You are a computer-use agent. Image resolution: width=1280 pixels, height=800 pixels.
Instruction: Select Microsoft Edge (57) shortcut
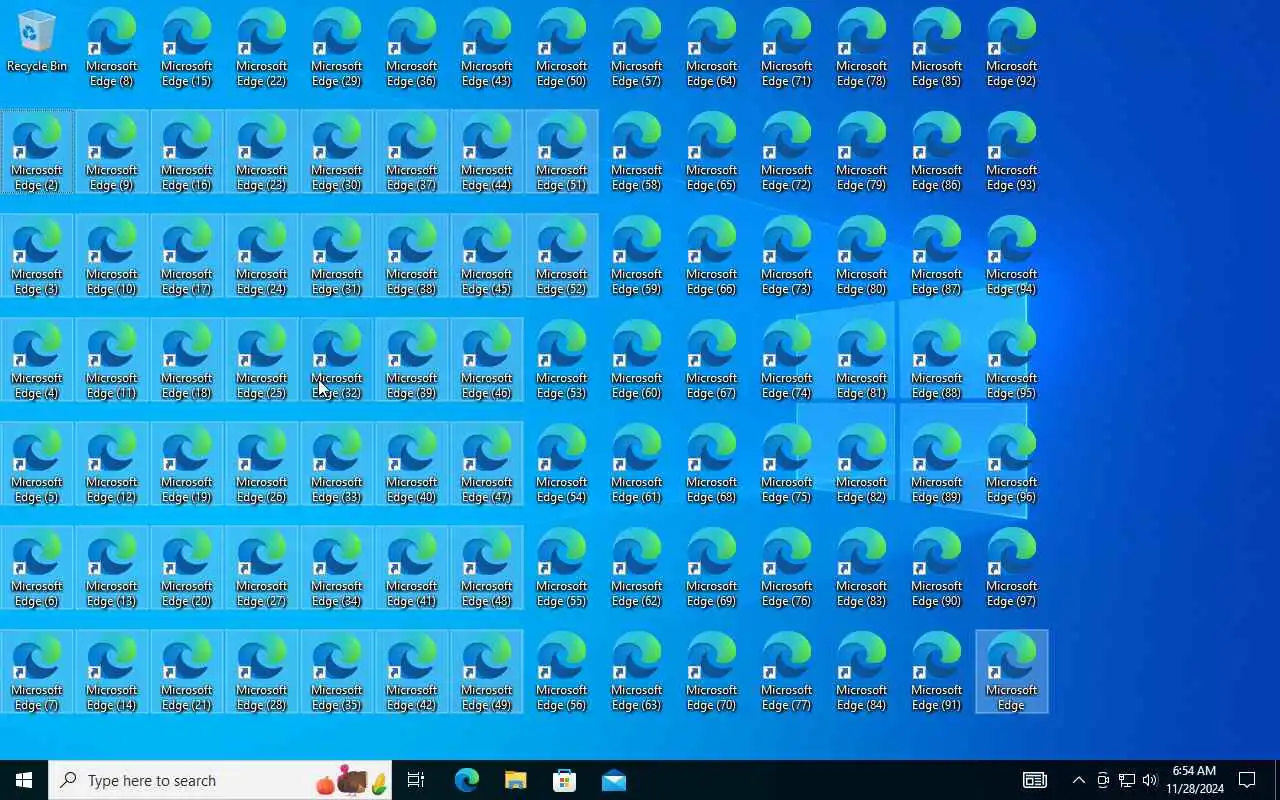[x=637, y=48]
